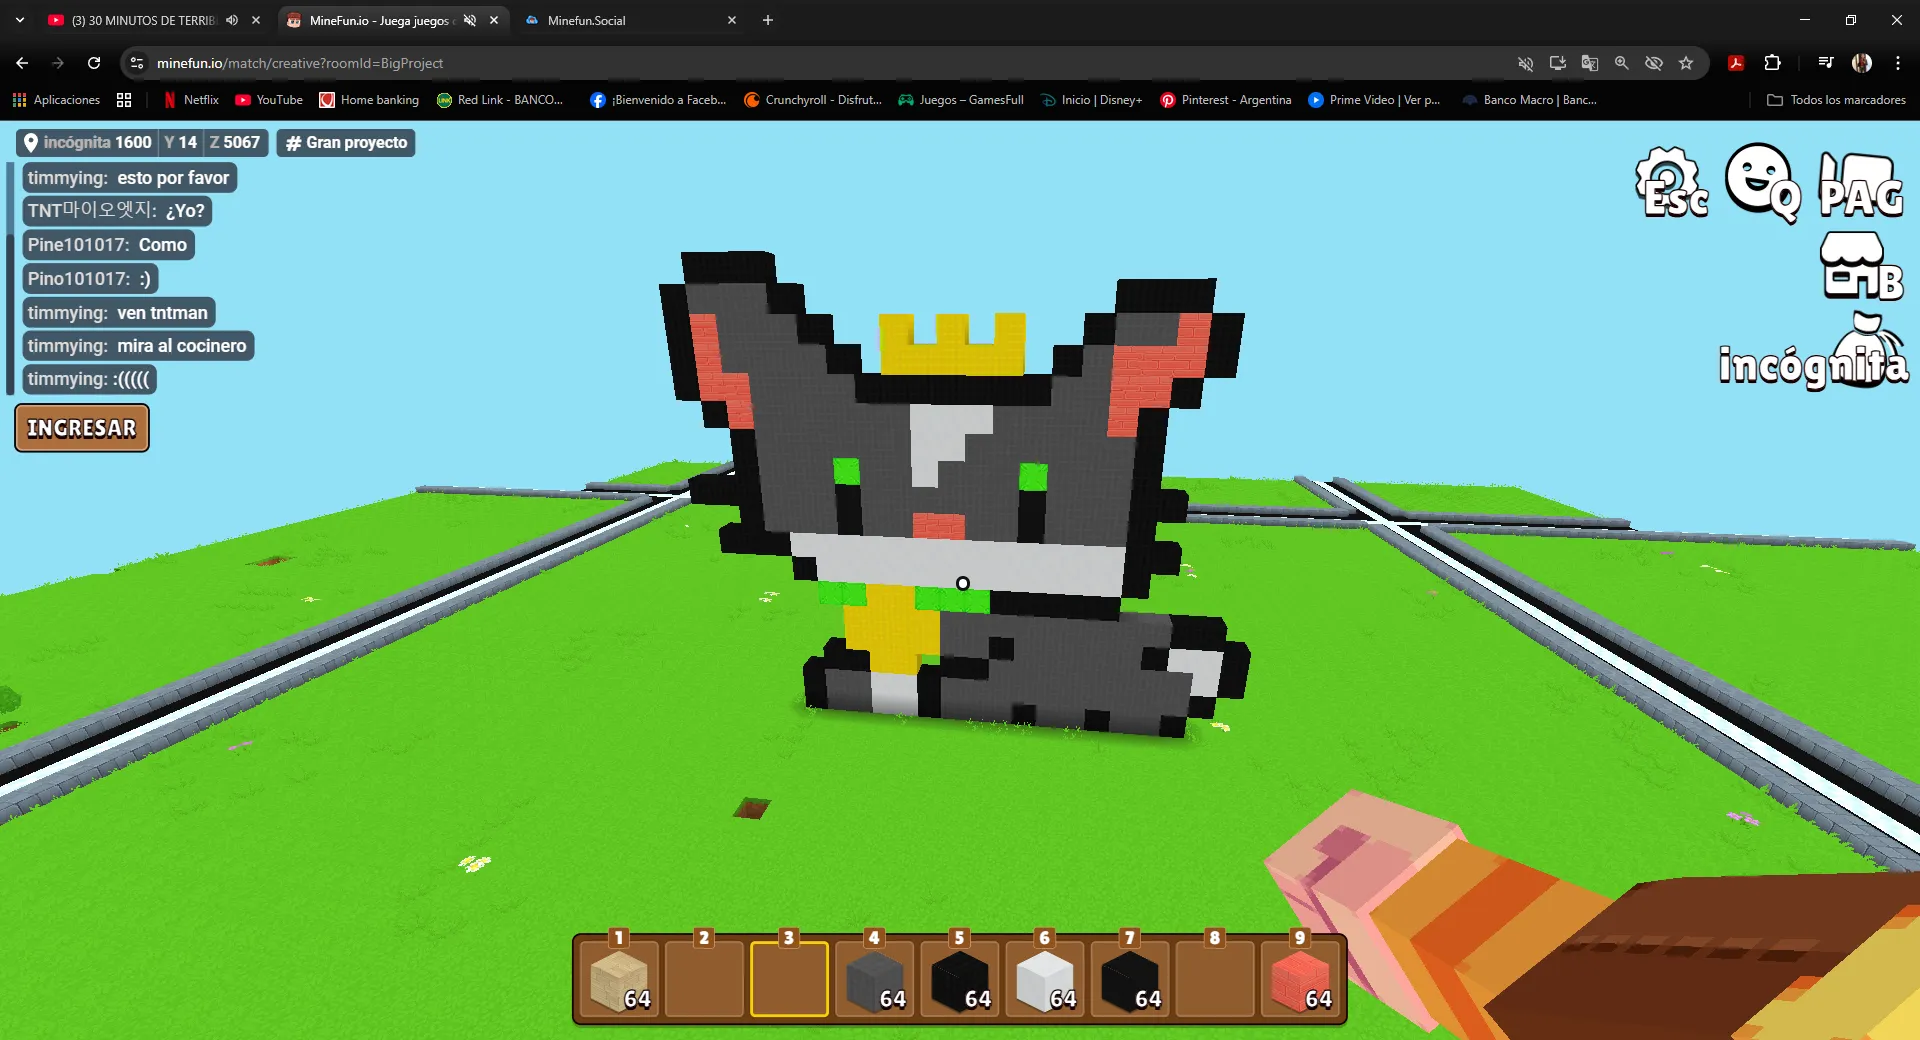Click the Gran proyecto room label
This screenshot has height=1040, width=1920.
point(346,143)
